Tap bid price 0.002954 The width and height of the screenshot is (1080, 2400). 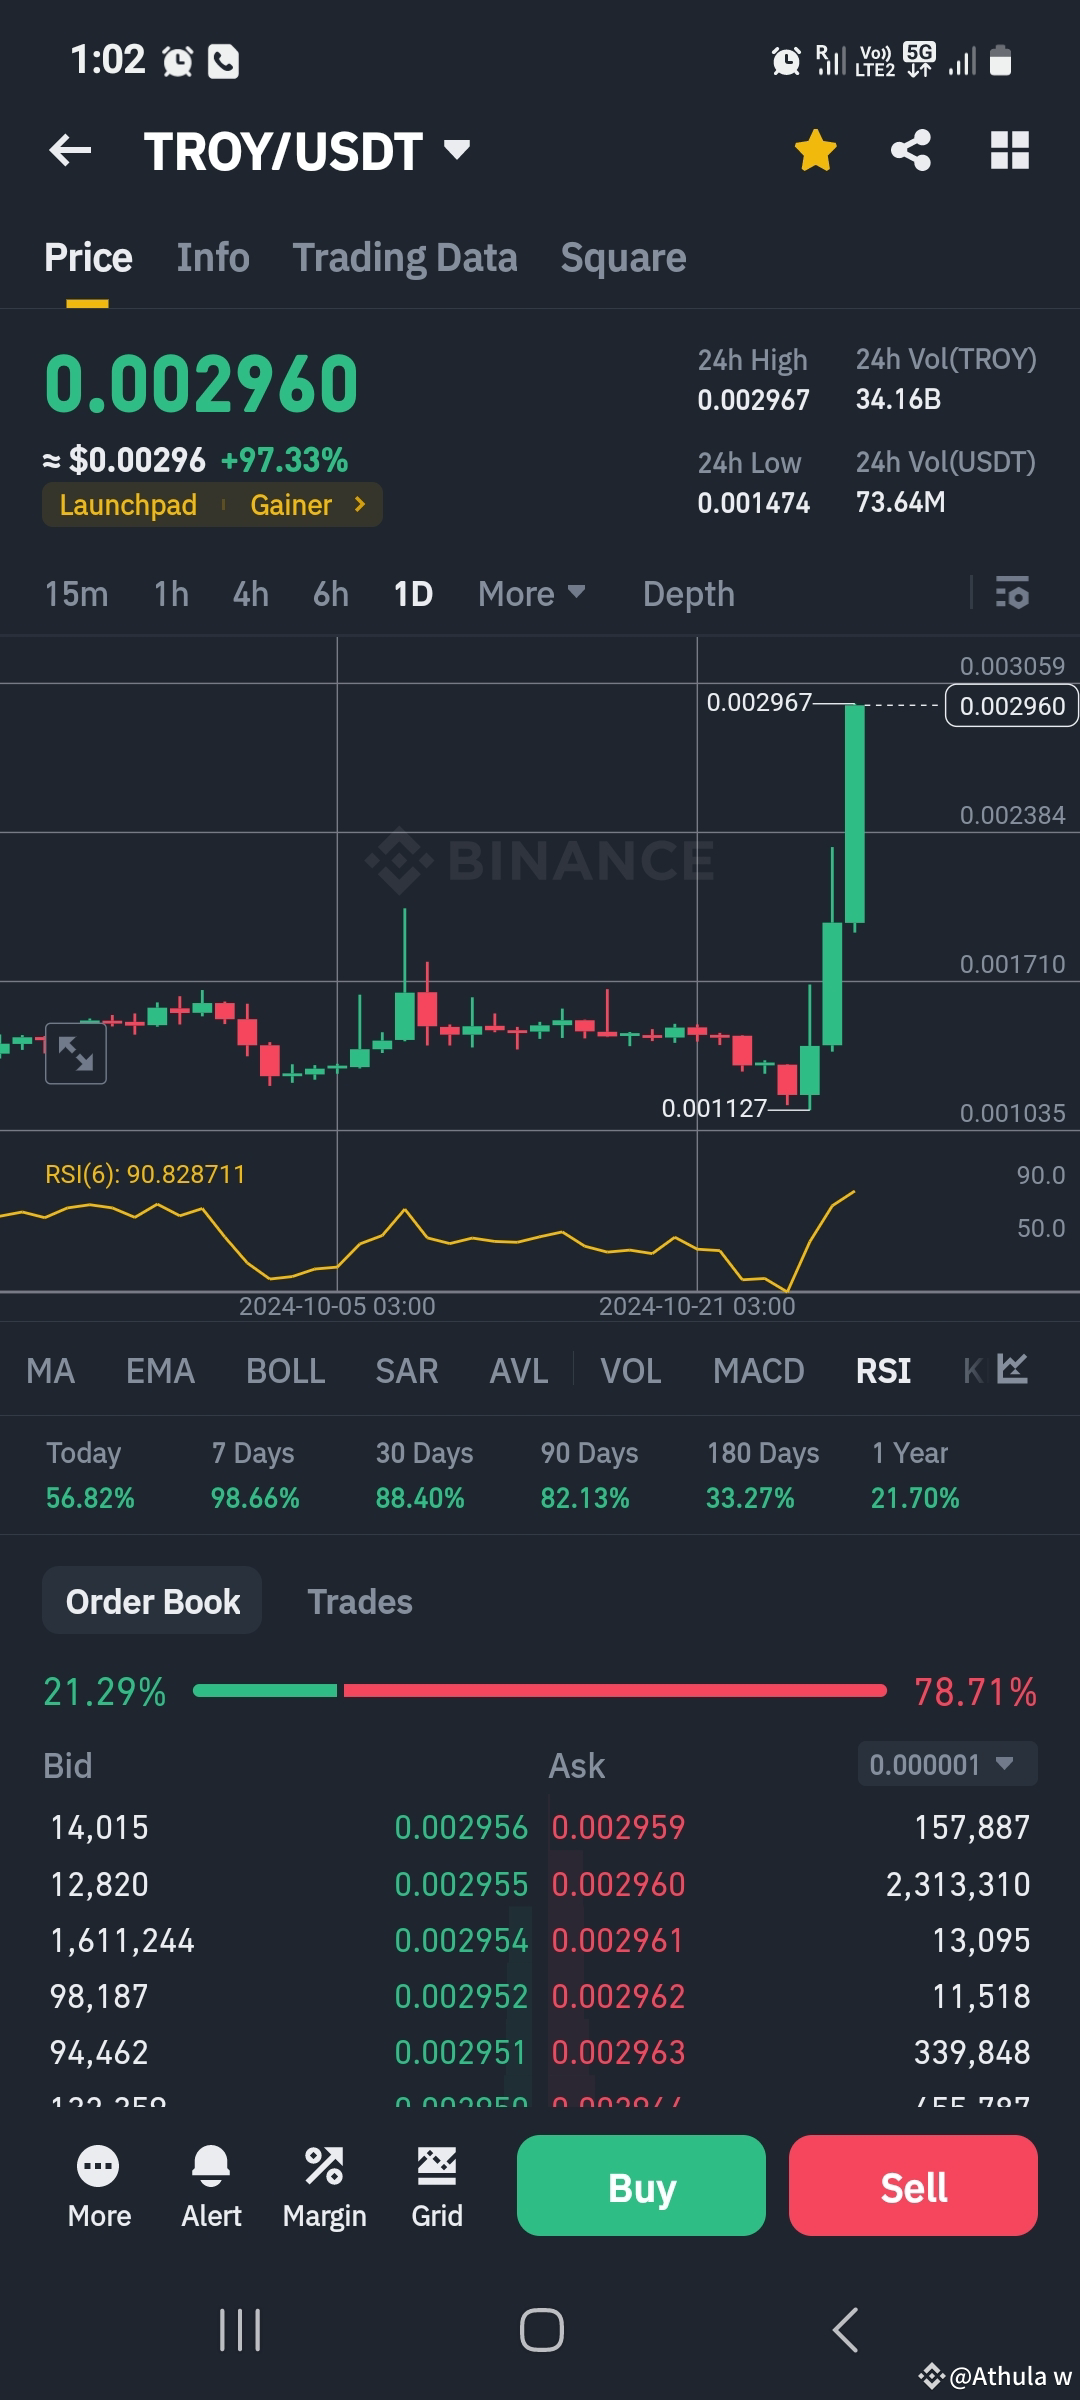(x=461, y=1941)
